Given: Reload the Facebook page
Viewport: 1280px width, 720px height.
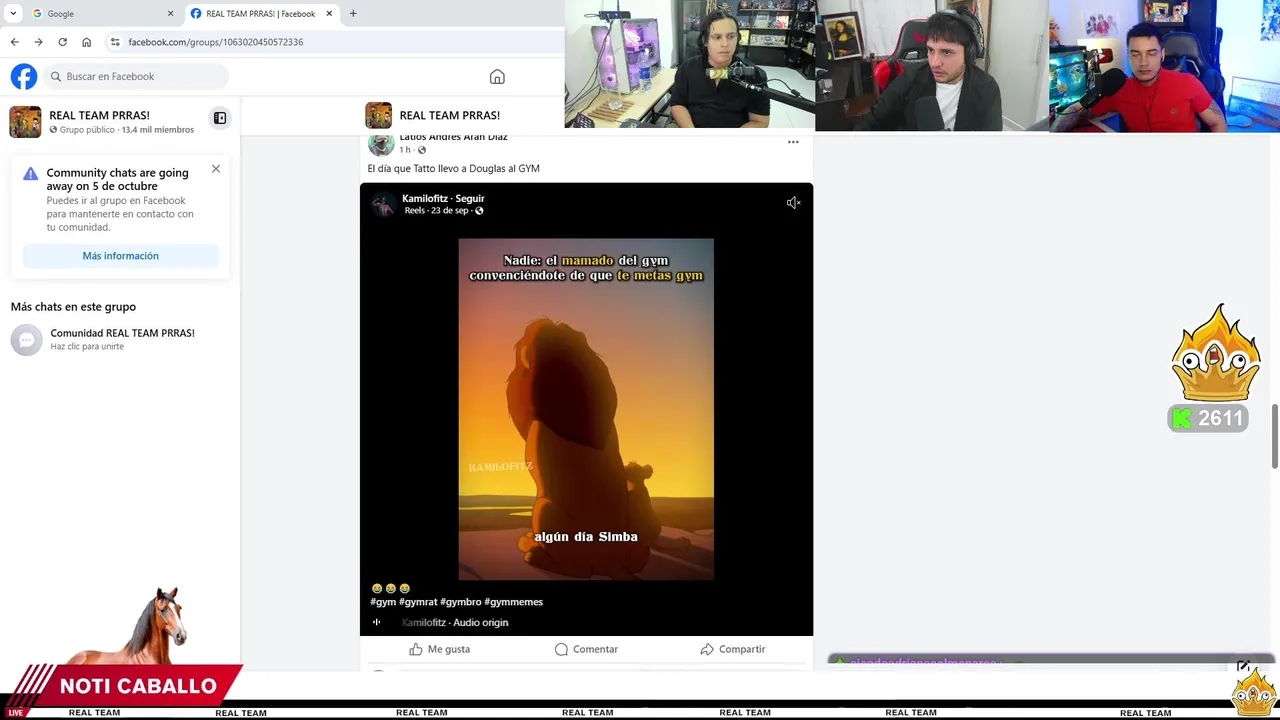Looking at the screenshot, I should pos(62,42).
